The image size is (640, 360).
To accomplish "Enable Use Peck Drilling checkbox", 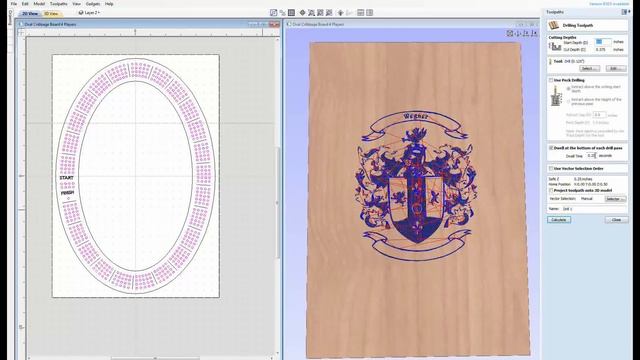I will (x=551, y=80).
